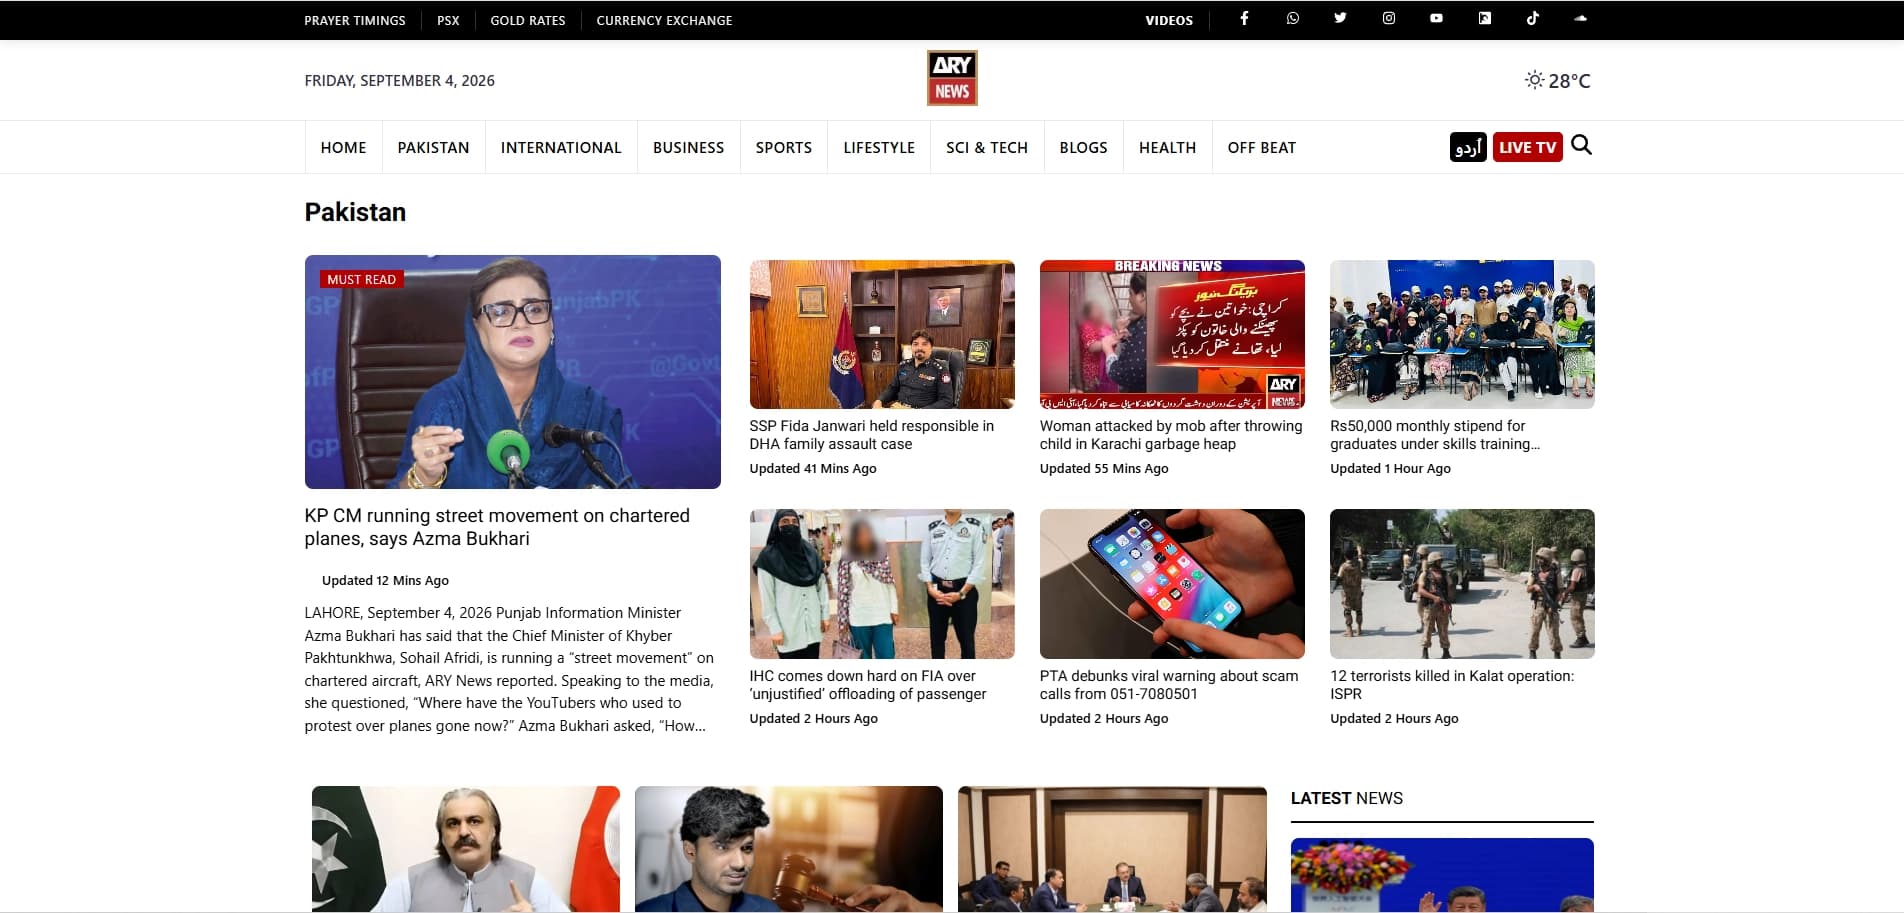The height and width of the screenshot is (913, 1904).
Task: Click the MUST READ badge on lead story
Action: (361, 279)
